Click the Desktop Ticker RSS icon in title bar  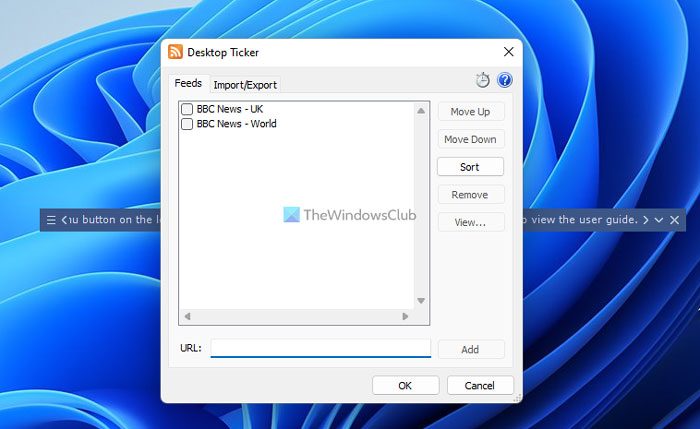click(175, 52)
